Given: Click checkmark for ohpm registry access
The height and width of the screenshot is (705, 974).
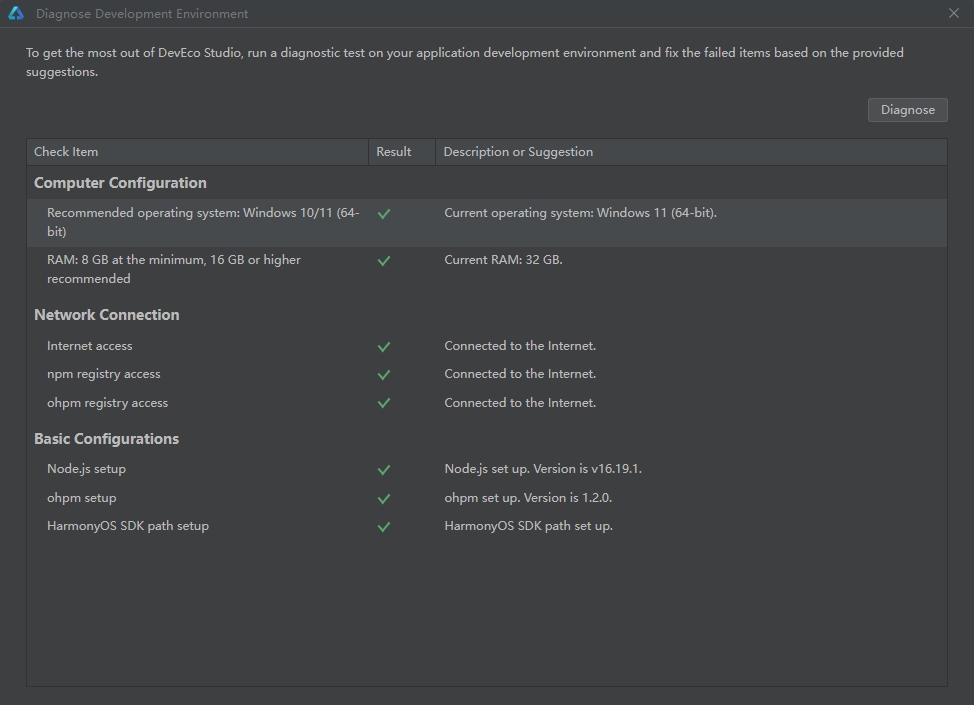Looking at the screenshot, I should tap(384, 403).
